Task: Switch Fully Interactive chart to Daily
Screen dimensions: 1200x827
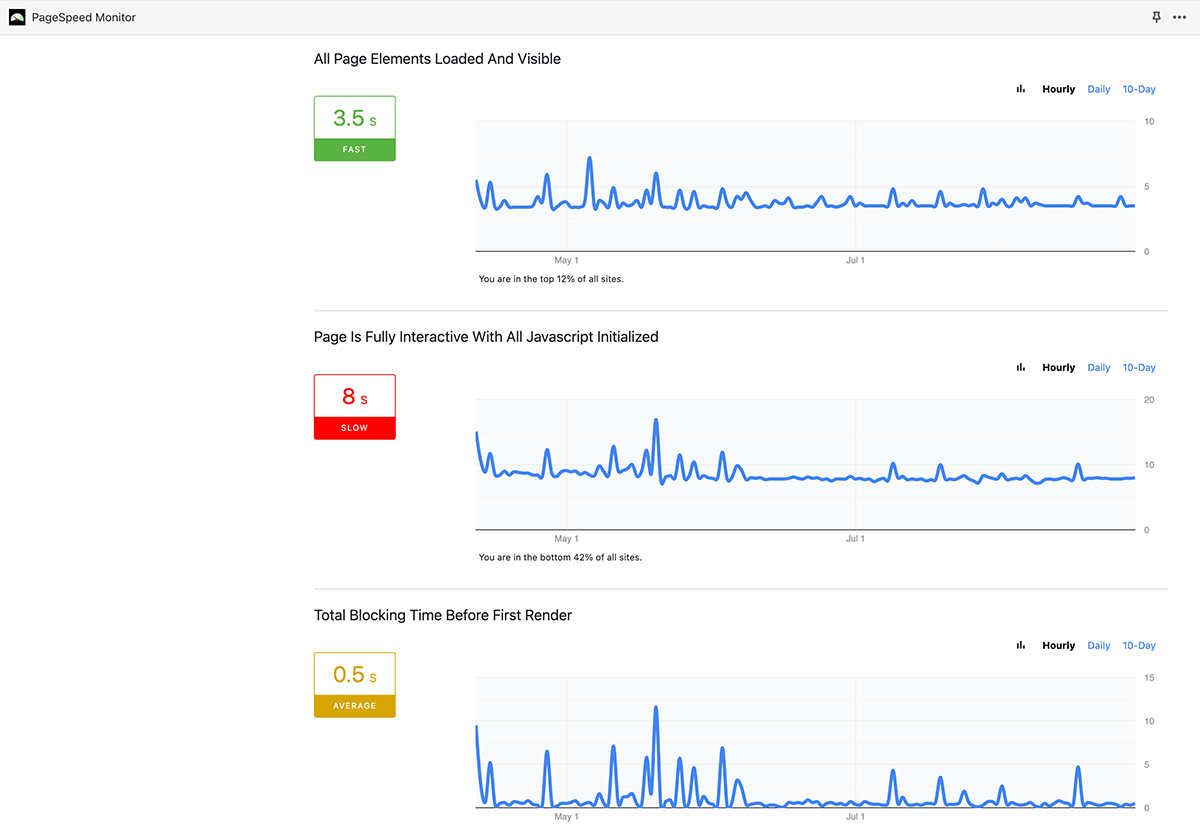Action: [1099, 367]
